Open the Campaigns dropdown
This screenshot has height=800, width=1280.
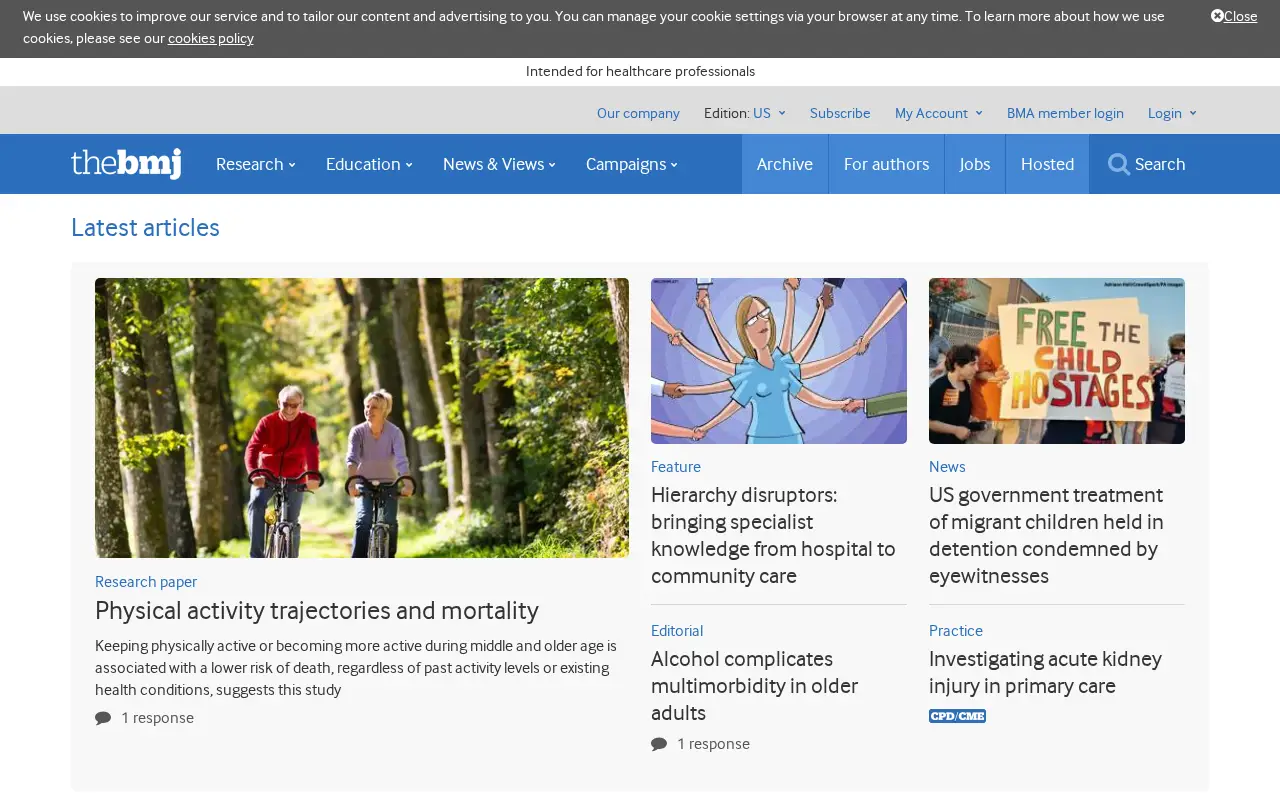(631, 164)
